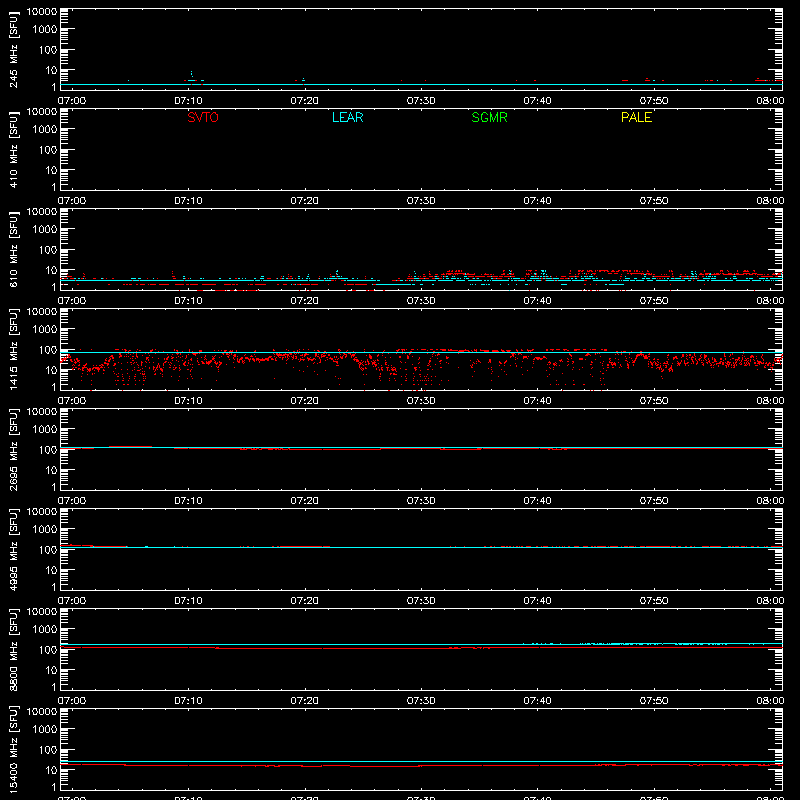Click the green SGMR station legend label
Viewport: 800px width, 800px height.
(x=489, y=117)
